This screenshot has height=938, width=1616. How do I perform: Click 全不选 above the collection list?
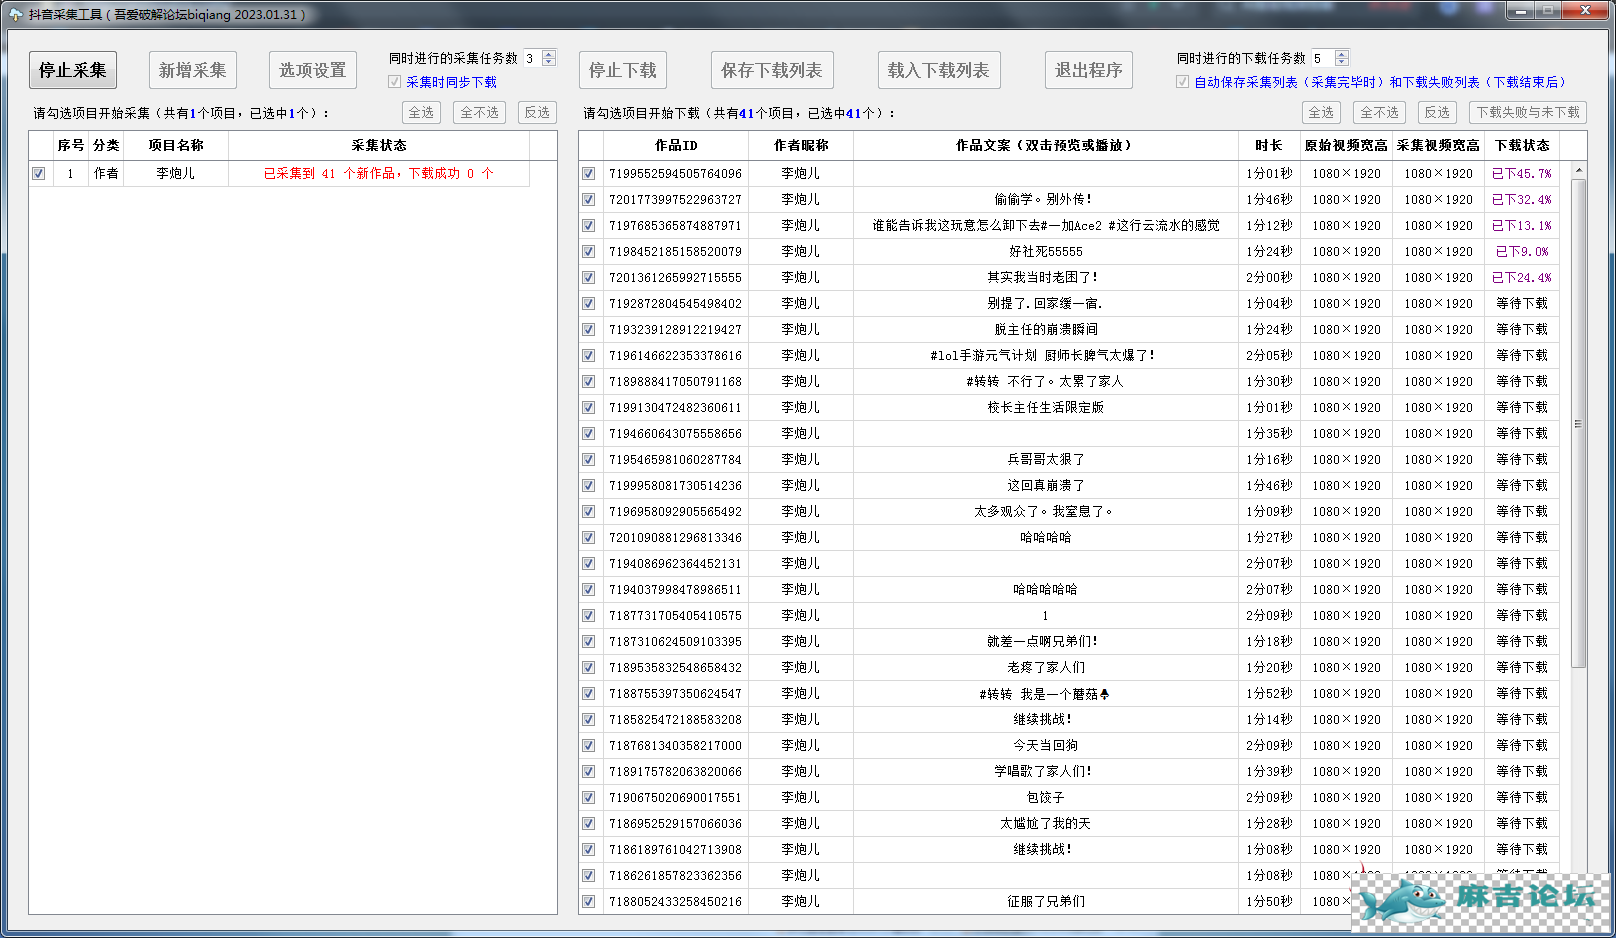[480, 113]
